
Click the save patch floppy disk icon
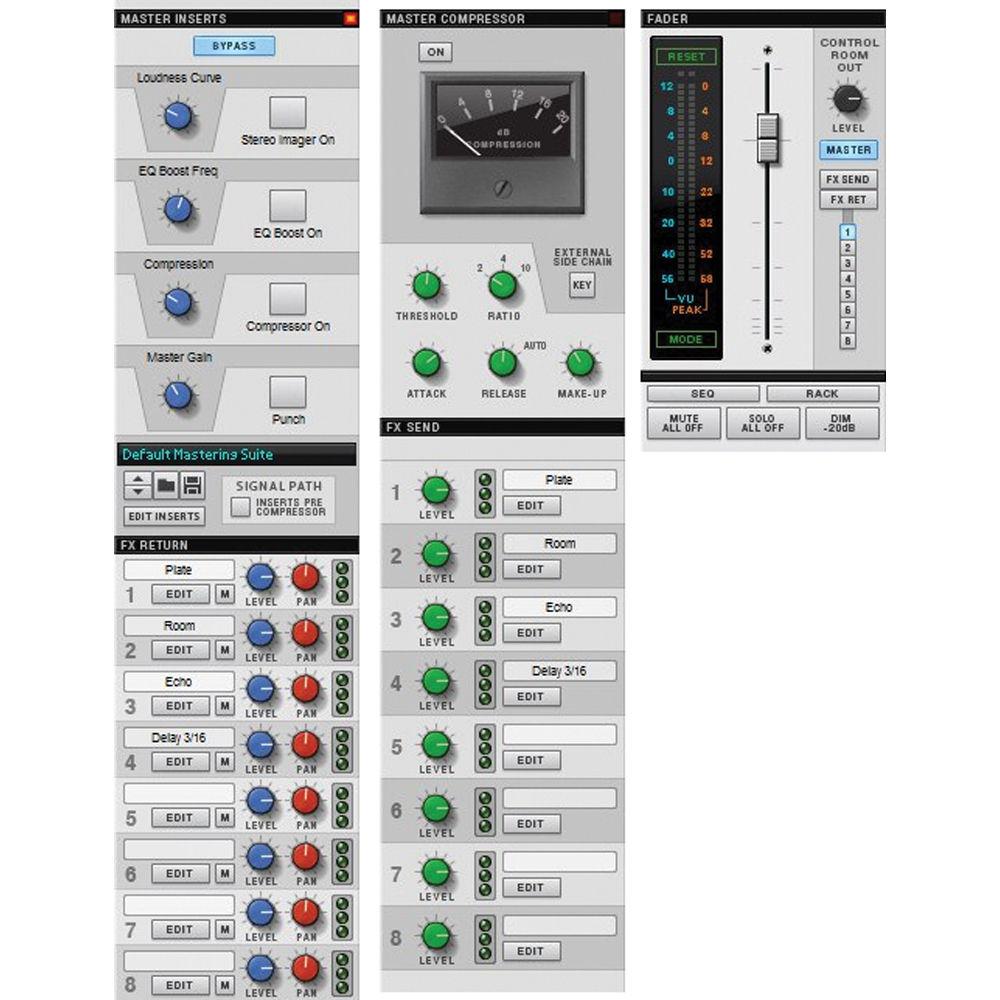(x=193, y=487)
